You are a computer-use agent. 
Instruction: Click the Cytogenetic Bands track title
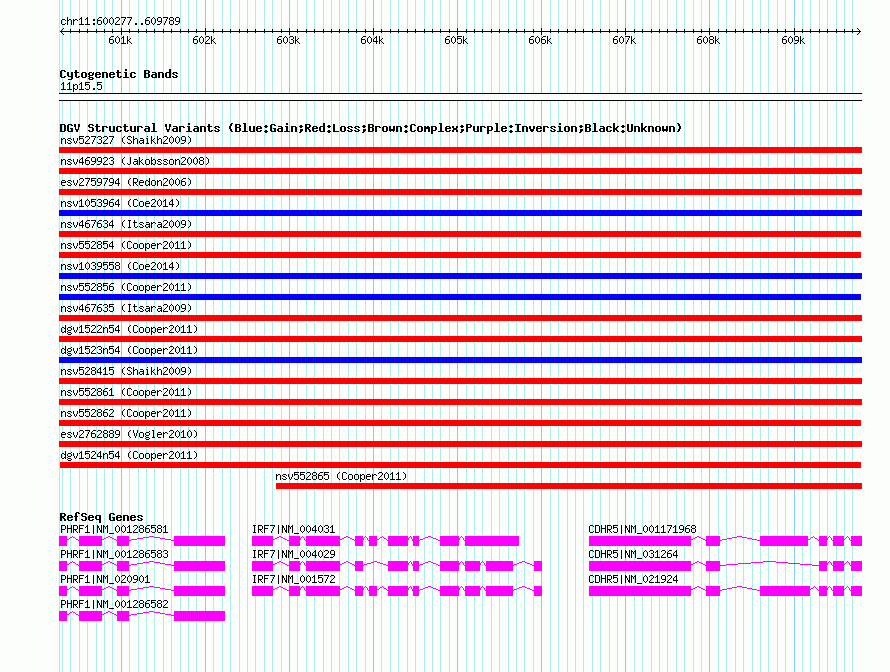119,74
